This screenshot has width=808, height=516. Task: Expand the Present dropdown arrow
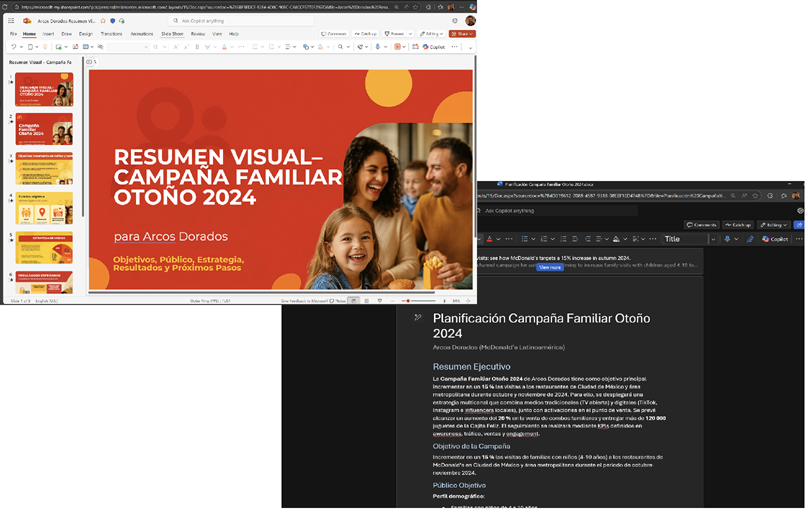(410, 34)
